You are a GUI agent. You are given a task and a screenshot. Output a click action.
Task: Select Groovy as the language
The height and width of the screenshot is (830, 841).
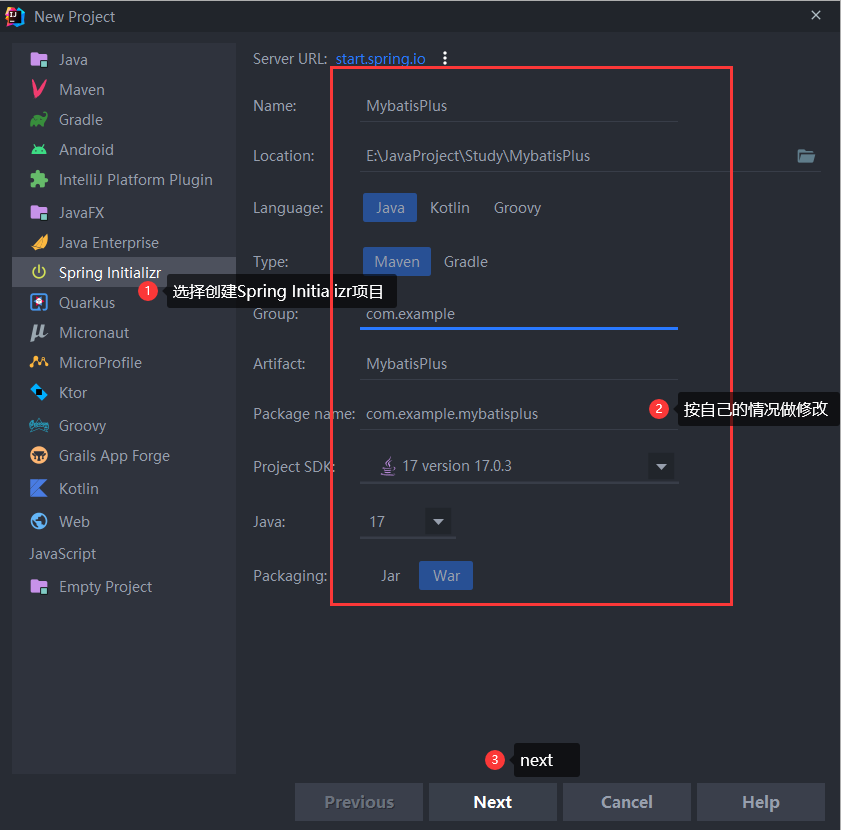tap(517, 208)
